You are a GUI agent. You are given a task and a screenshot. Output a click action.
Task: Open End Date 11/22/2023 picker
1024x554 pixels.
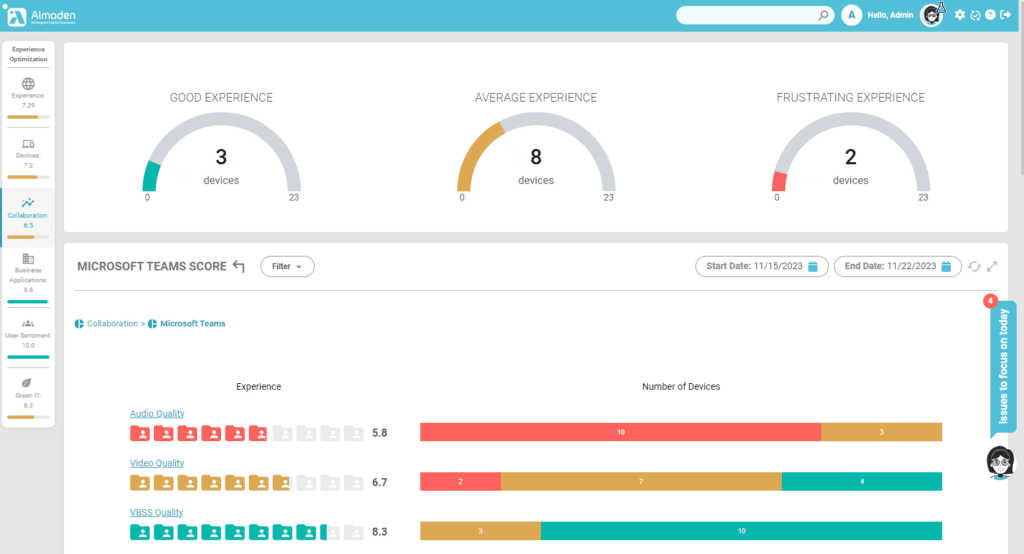pos(897,266)
